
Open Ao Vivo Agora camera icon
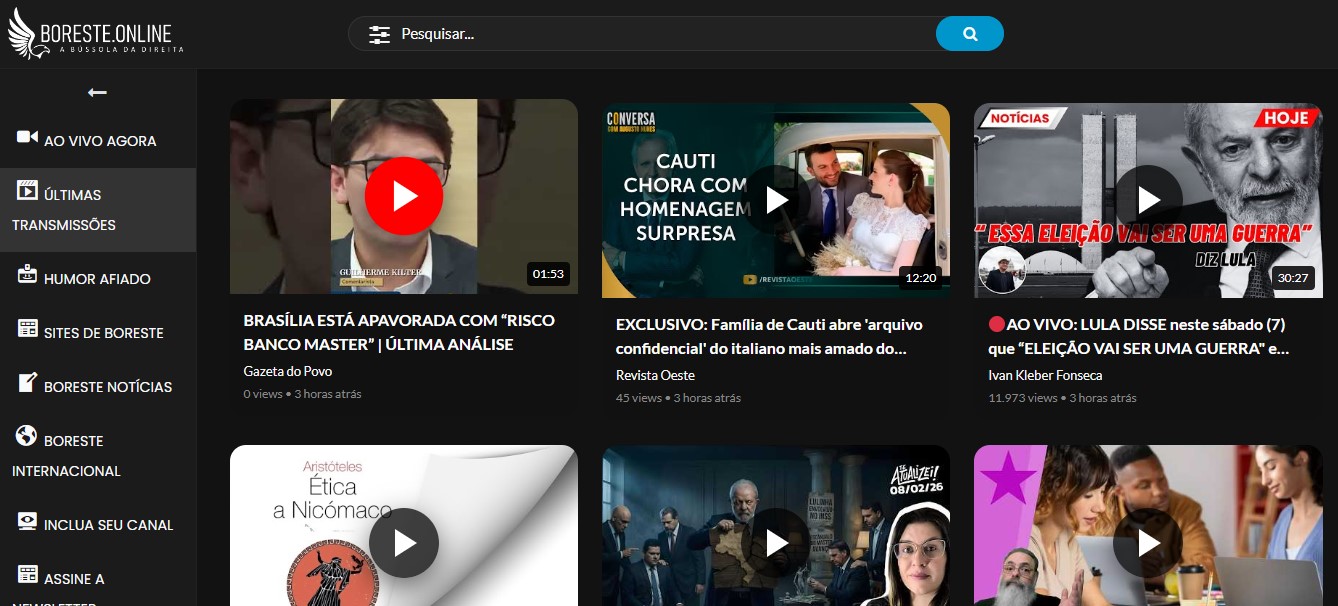pos(27,138)
